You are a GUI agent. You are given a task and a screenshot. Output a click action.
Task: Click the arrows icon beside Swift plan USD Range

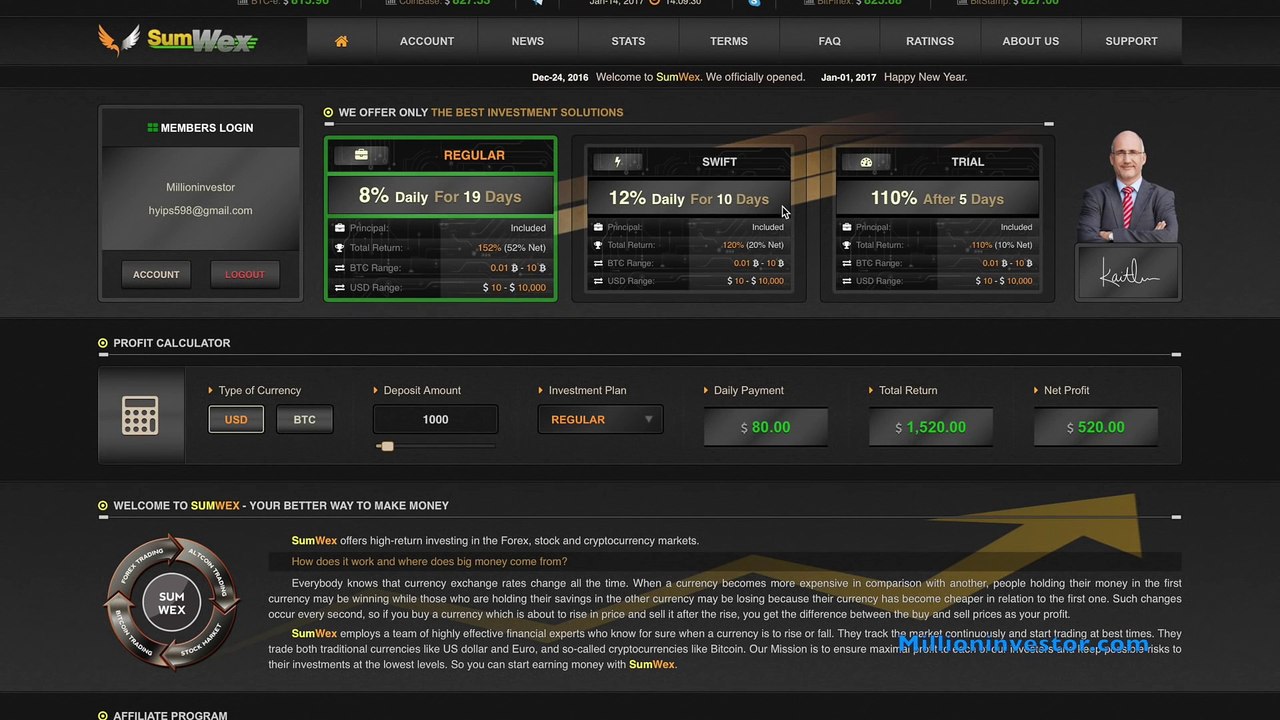point(598,281)
